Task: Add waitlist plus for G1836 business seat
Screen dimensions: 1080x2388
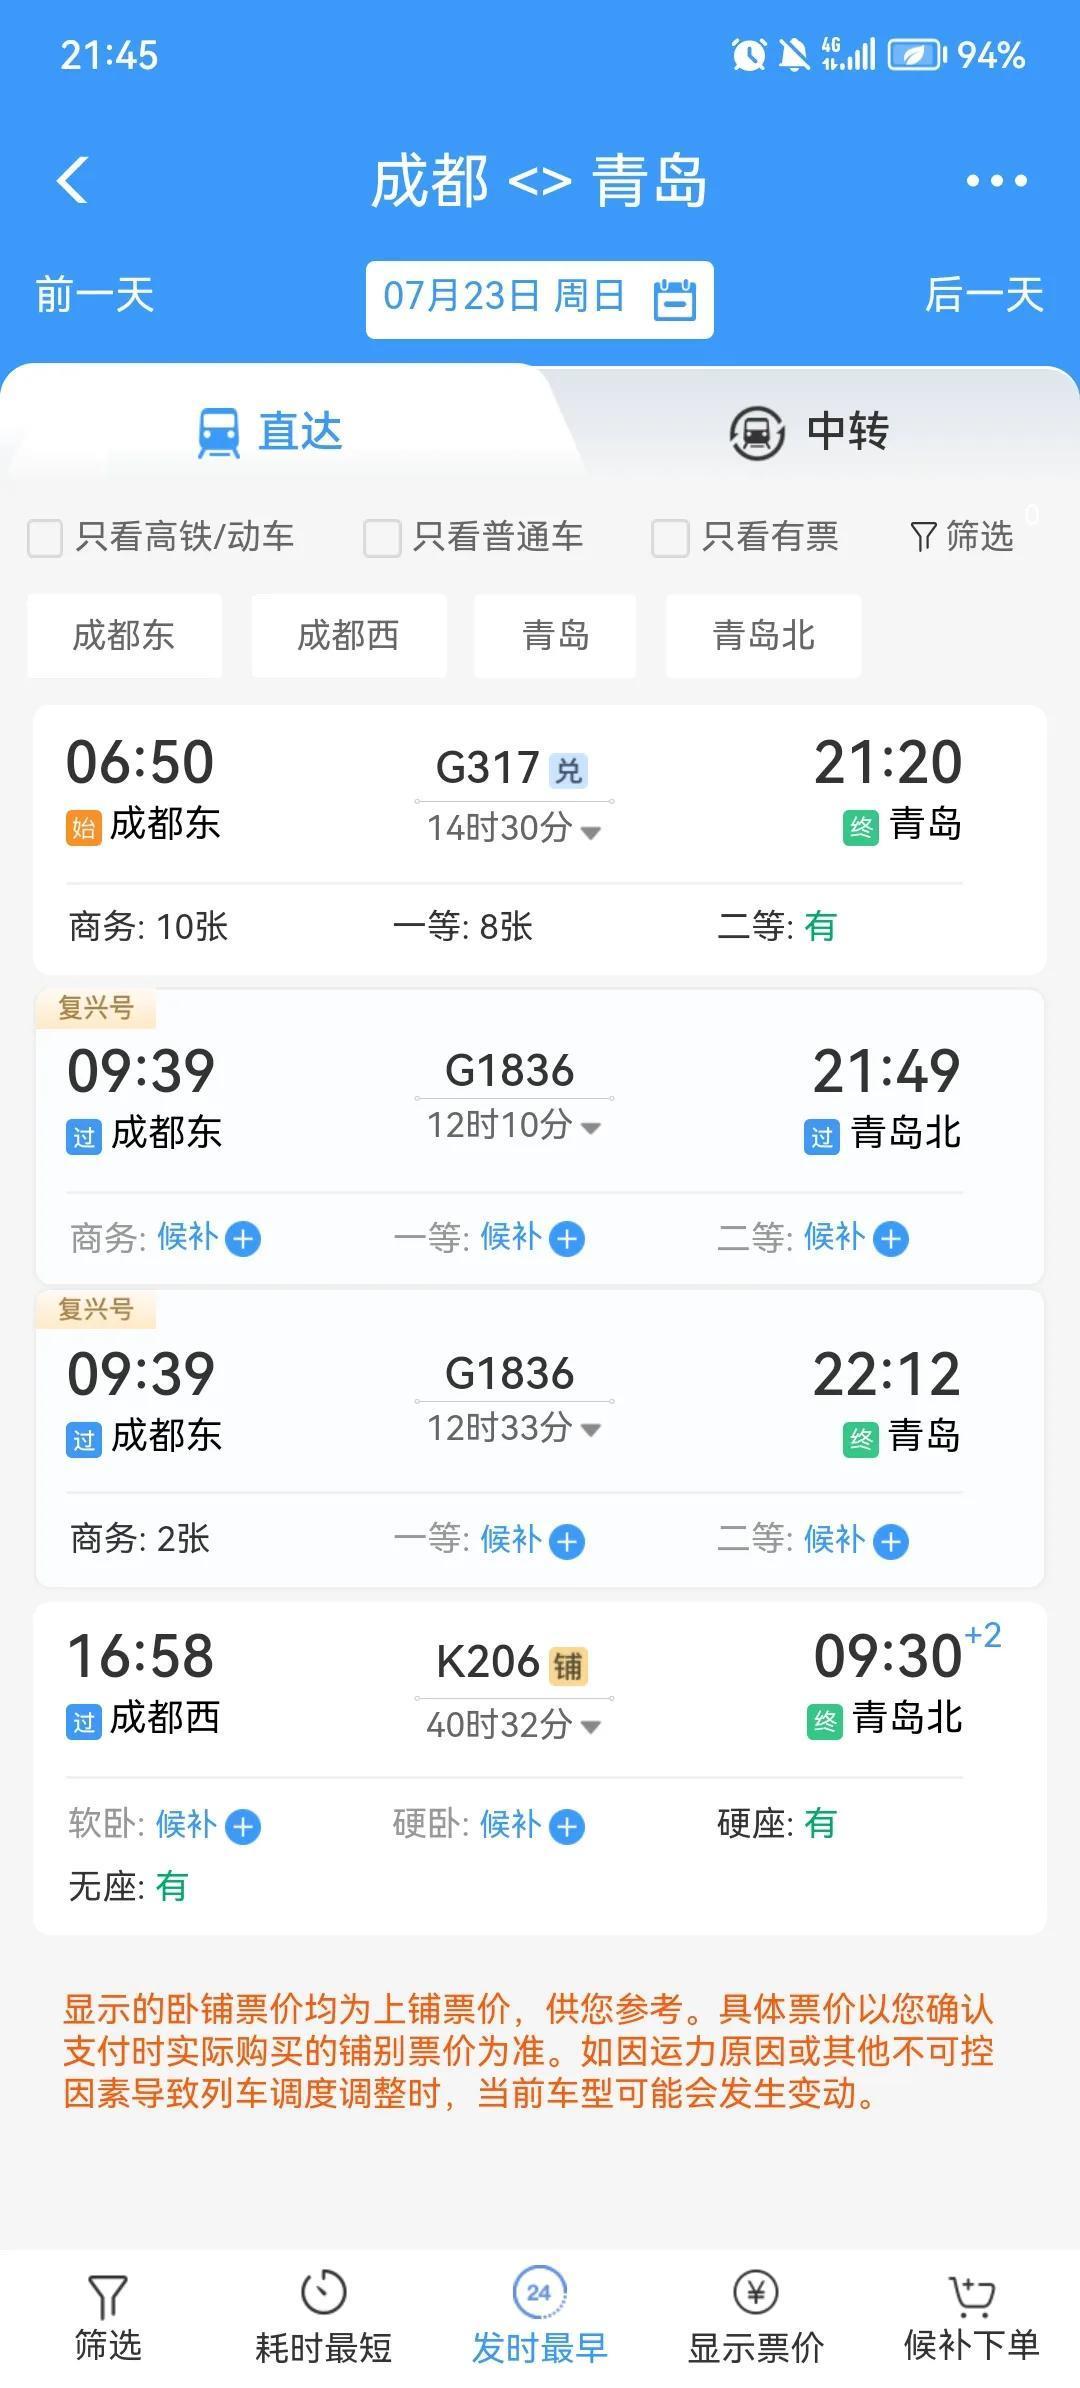Action: pyautogui.click(x=243, y=1239)
